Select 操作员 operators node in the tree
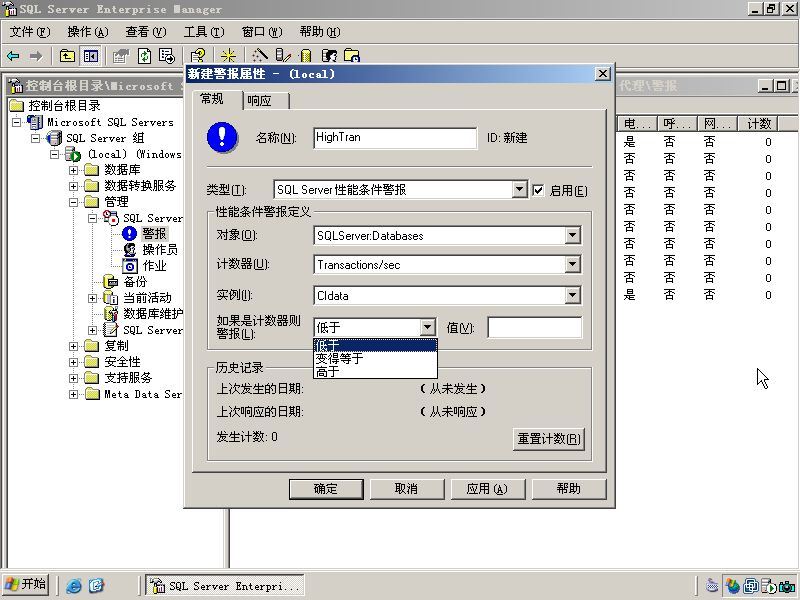 click(x=160, y=249)
